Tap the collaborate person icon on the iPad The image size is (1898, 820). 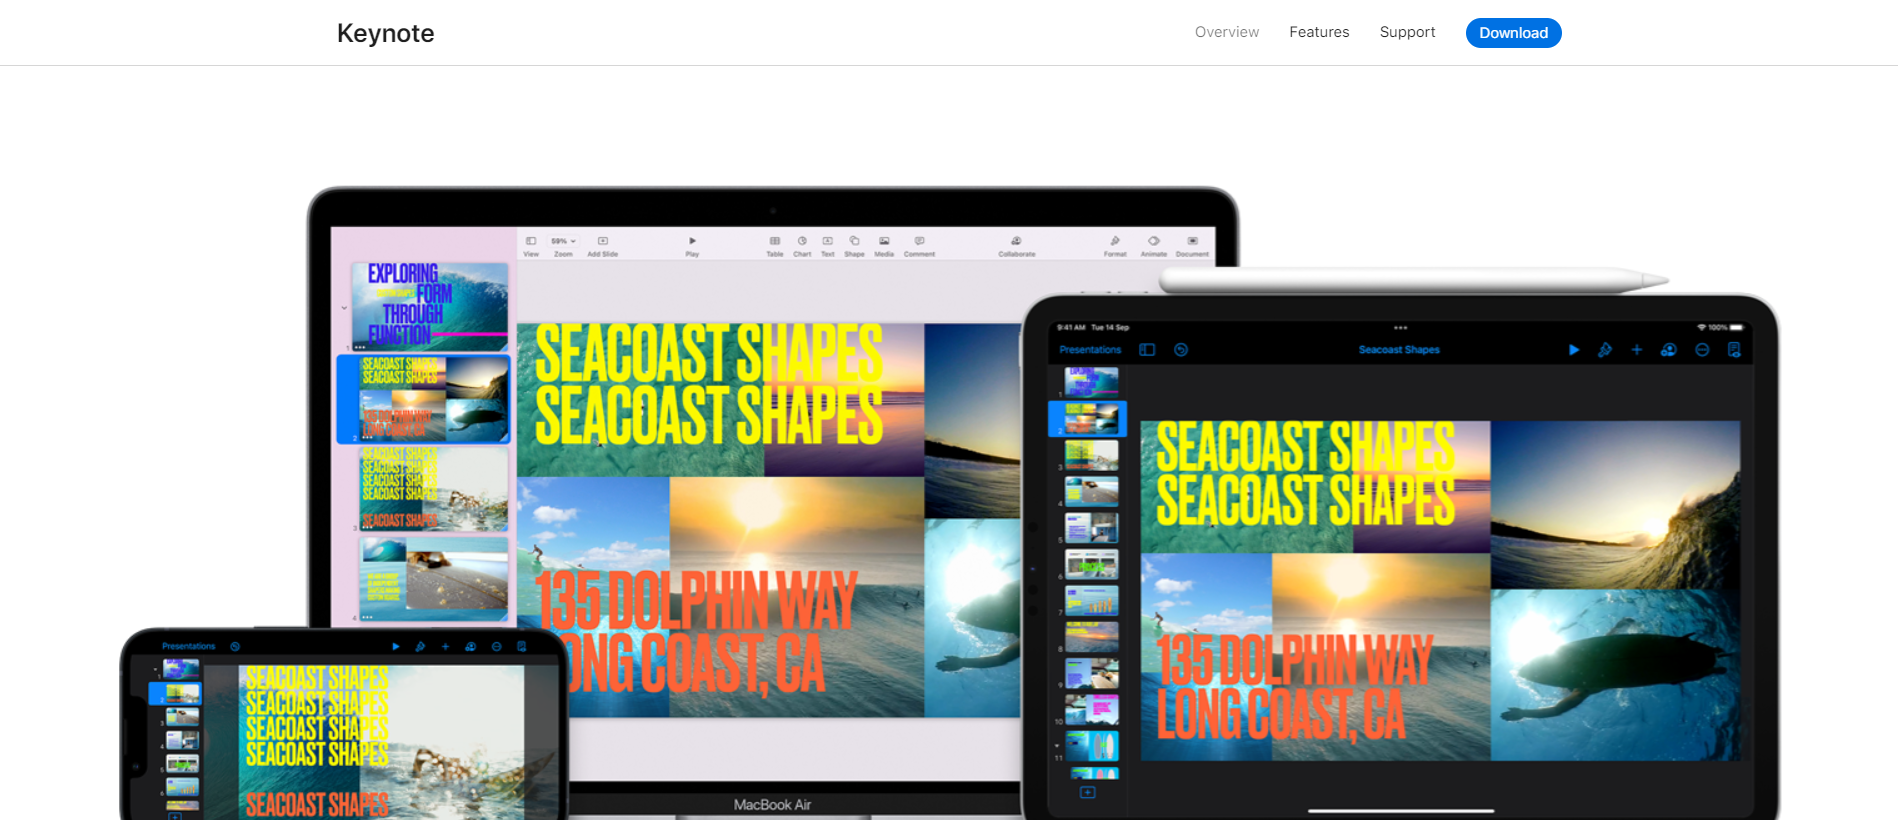1668,350
